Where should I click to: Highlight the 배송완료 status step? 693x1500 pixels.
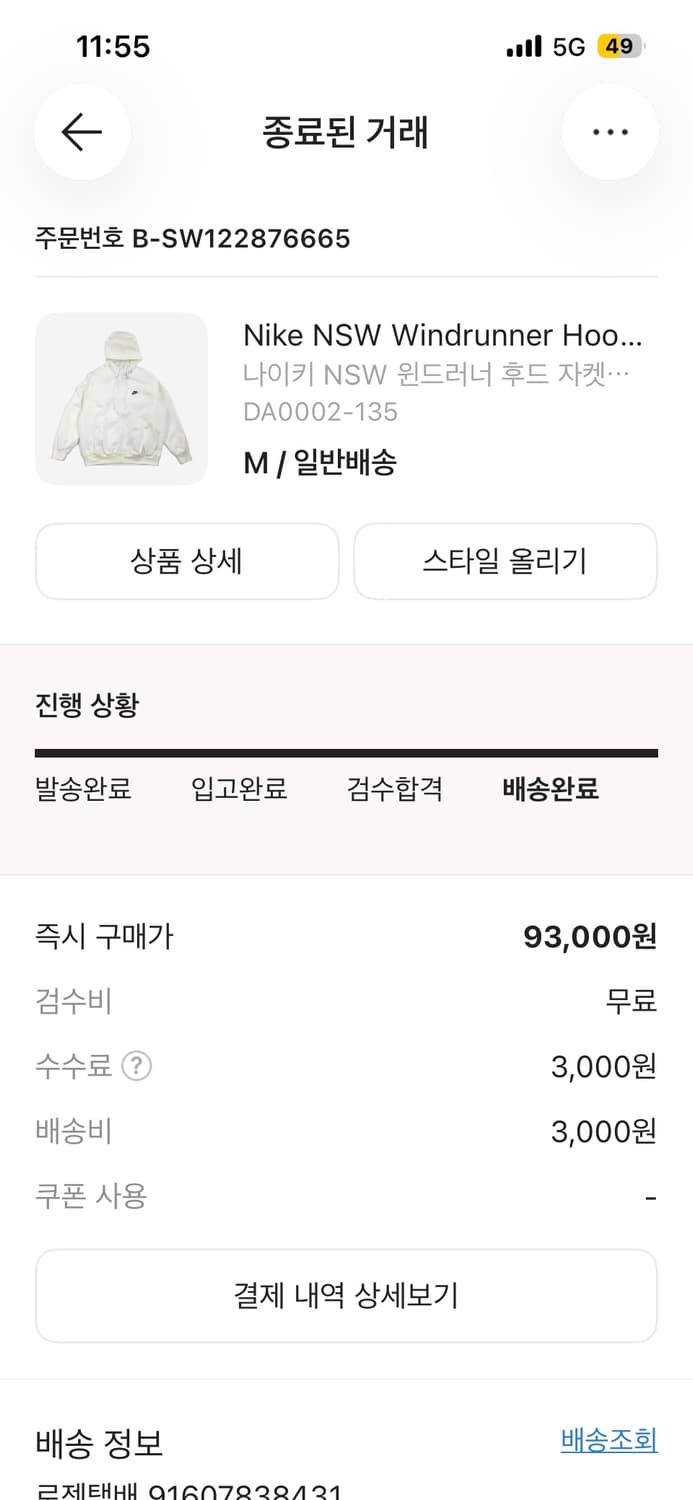click(549, 789)
